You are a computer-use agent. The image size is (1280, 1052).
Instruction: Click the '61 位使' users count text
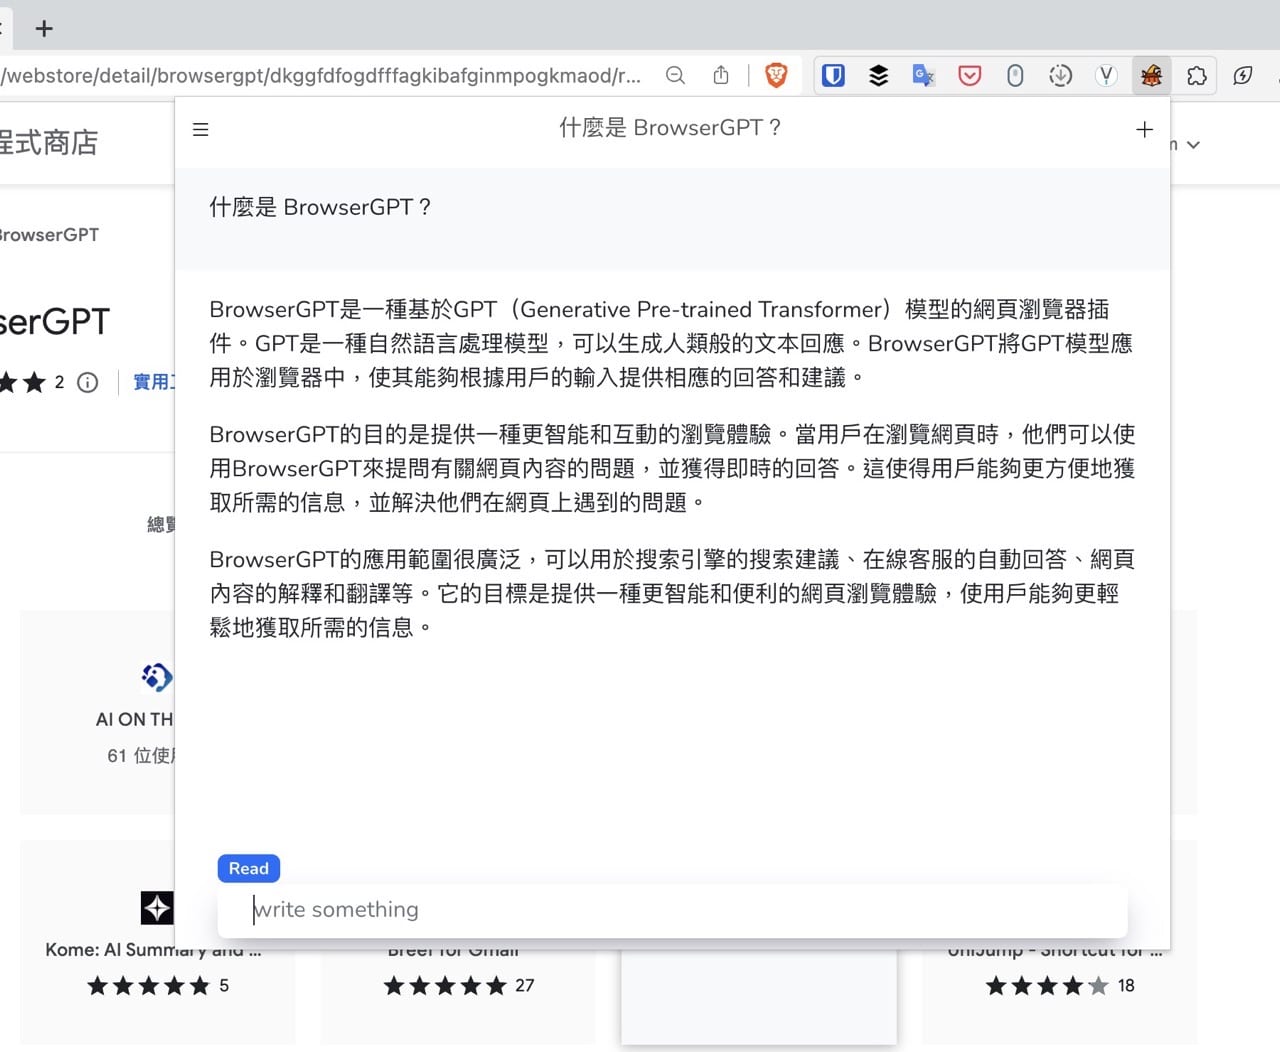tap(140, 756)
